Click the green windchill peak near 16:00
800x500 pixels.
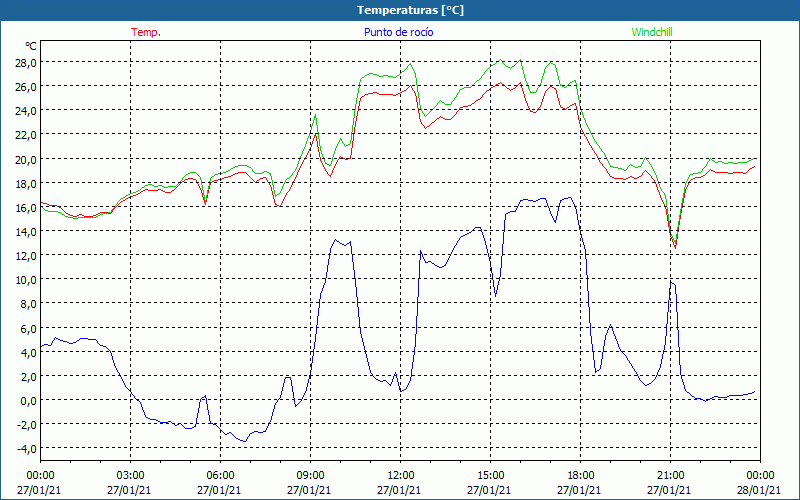coord(520,60)
